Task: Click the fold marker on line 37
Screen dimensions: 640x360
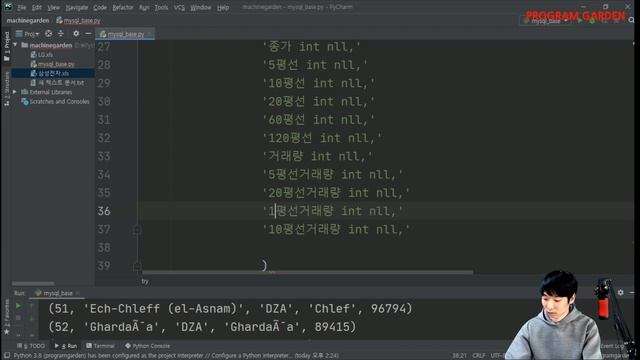Action: pyautogui.click(x=138, y=230)
